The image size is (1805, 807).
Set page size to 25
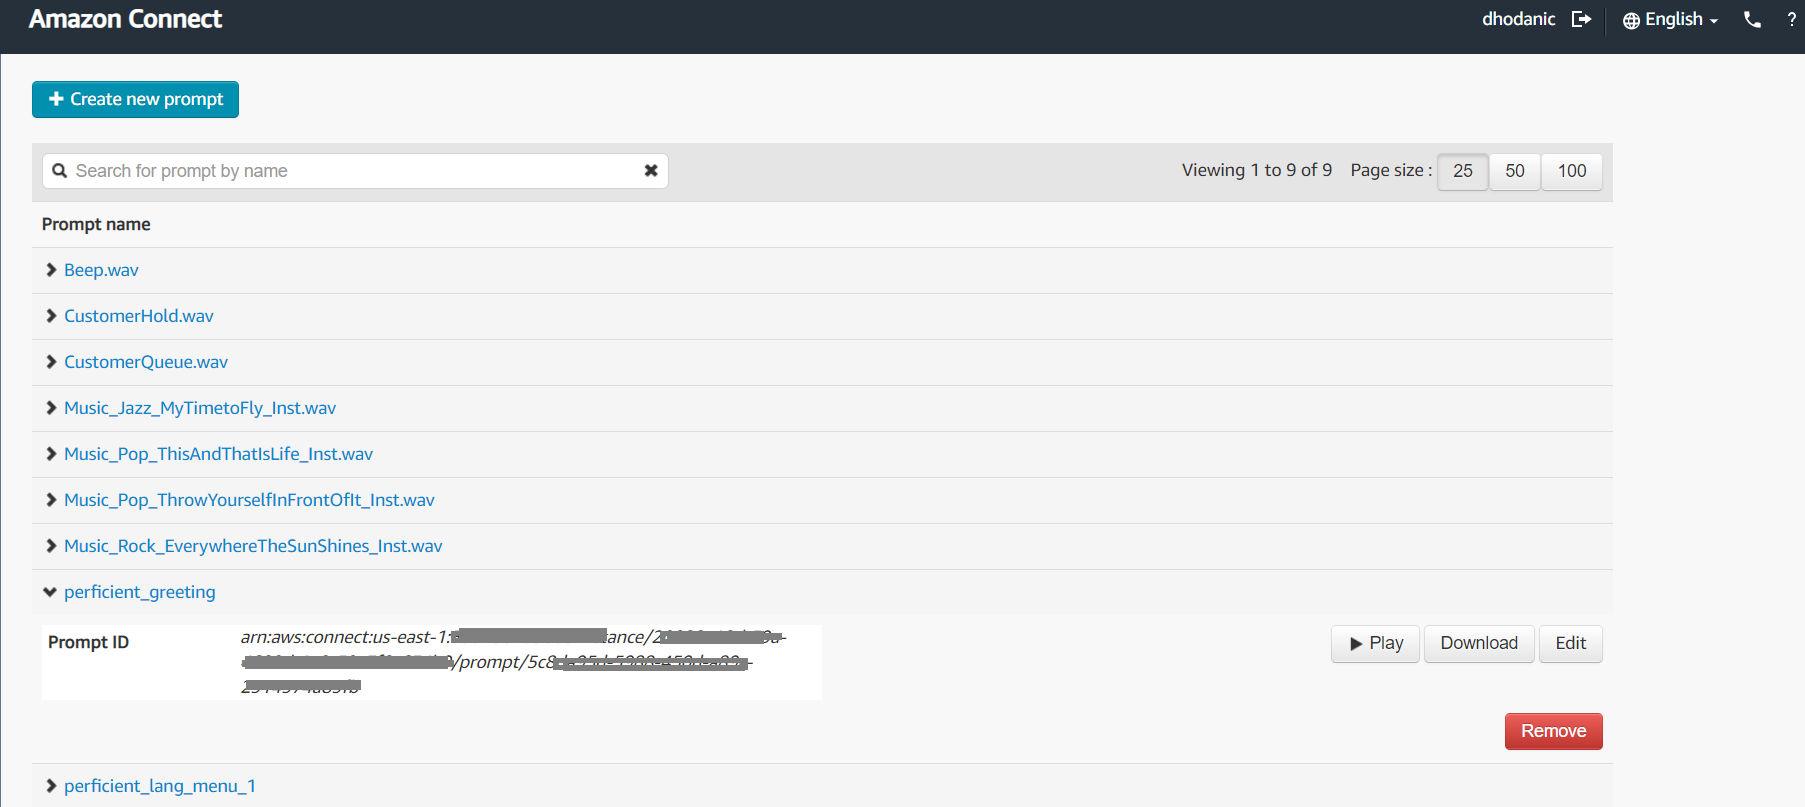[1463, 171]
